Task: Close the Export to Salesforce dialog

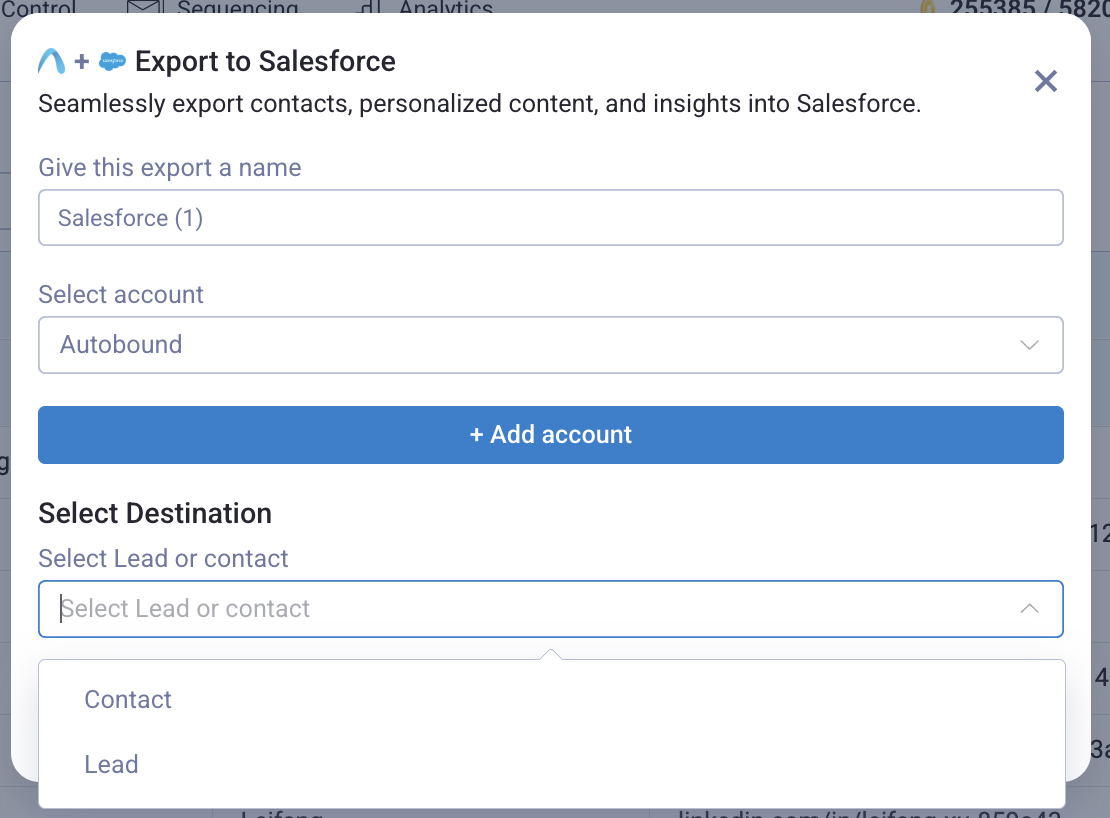Action: click(1045, 81)
